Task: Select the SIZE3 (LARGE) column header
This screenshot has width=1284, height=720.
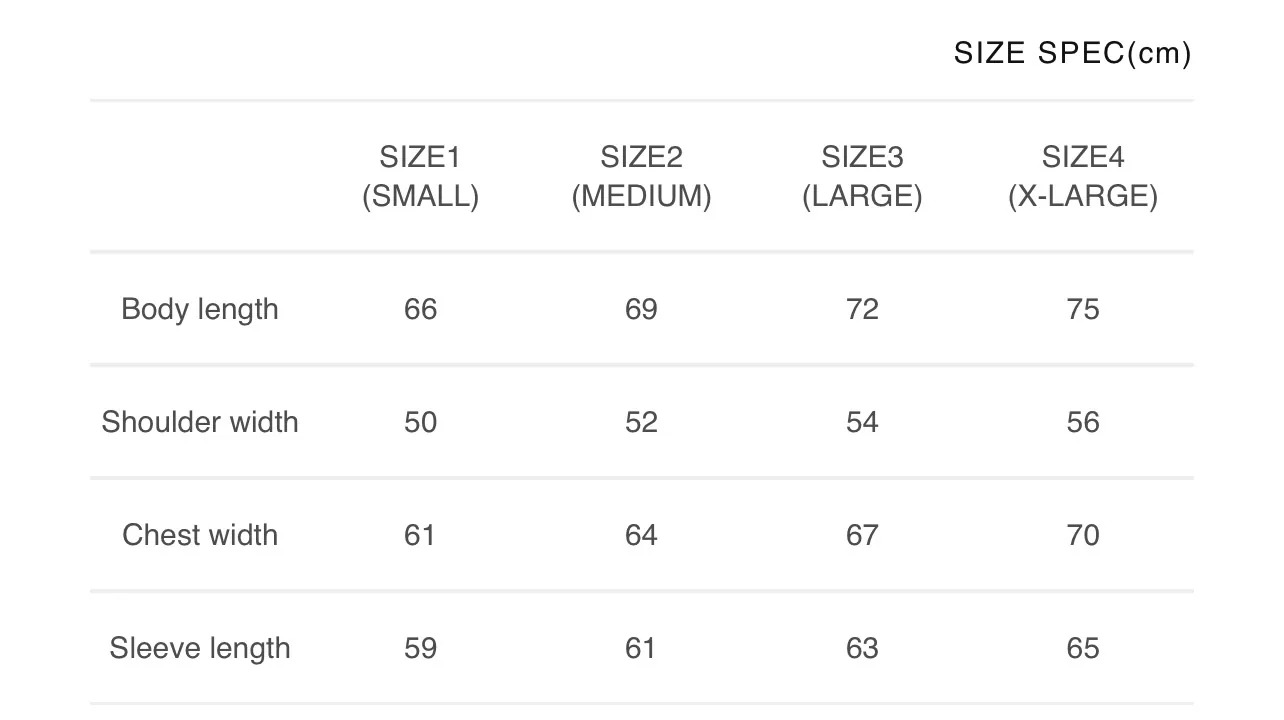Action: click(862, 176)
